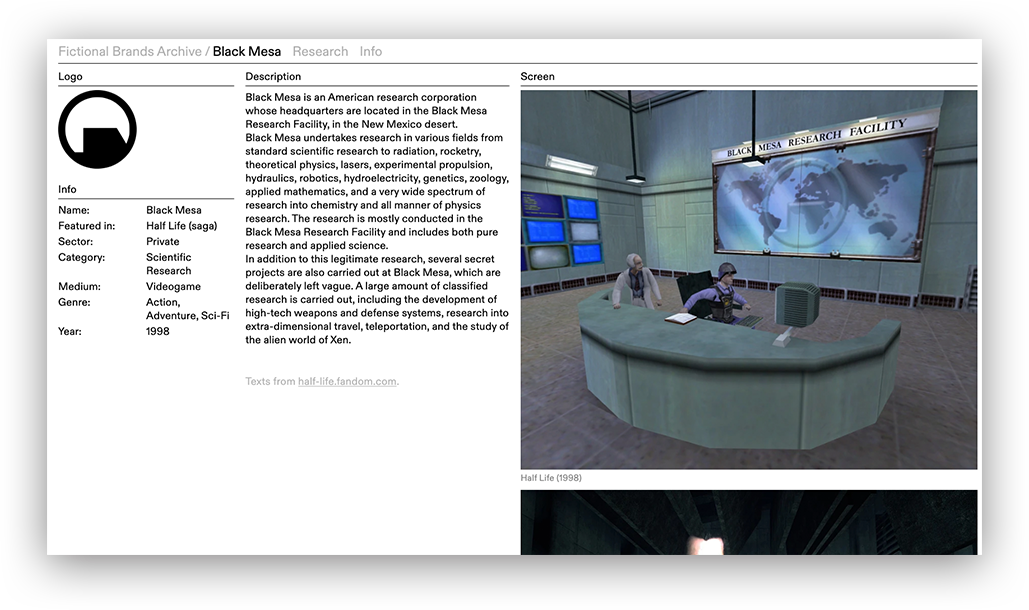Click the 'Category:' label
This screenshot has height=610, width=1029.
pos(81,257)
